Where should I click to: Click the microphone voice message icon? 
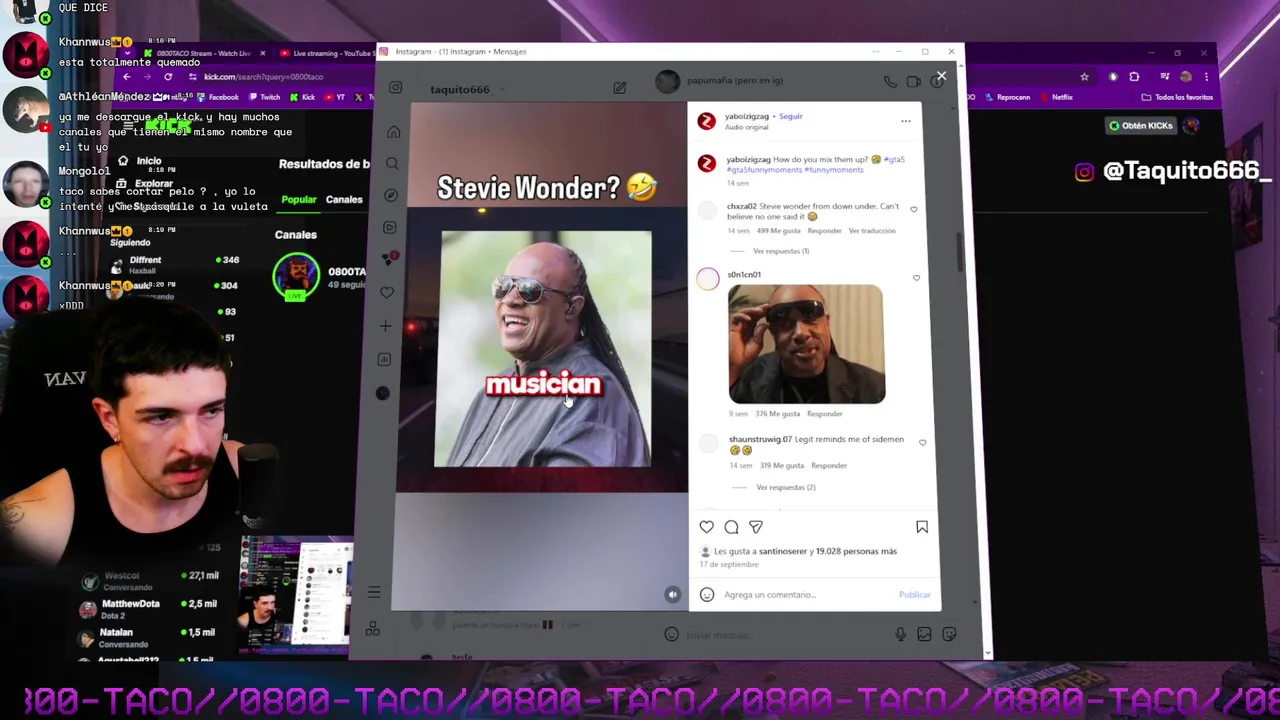coord(900,634)
